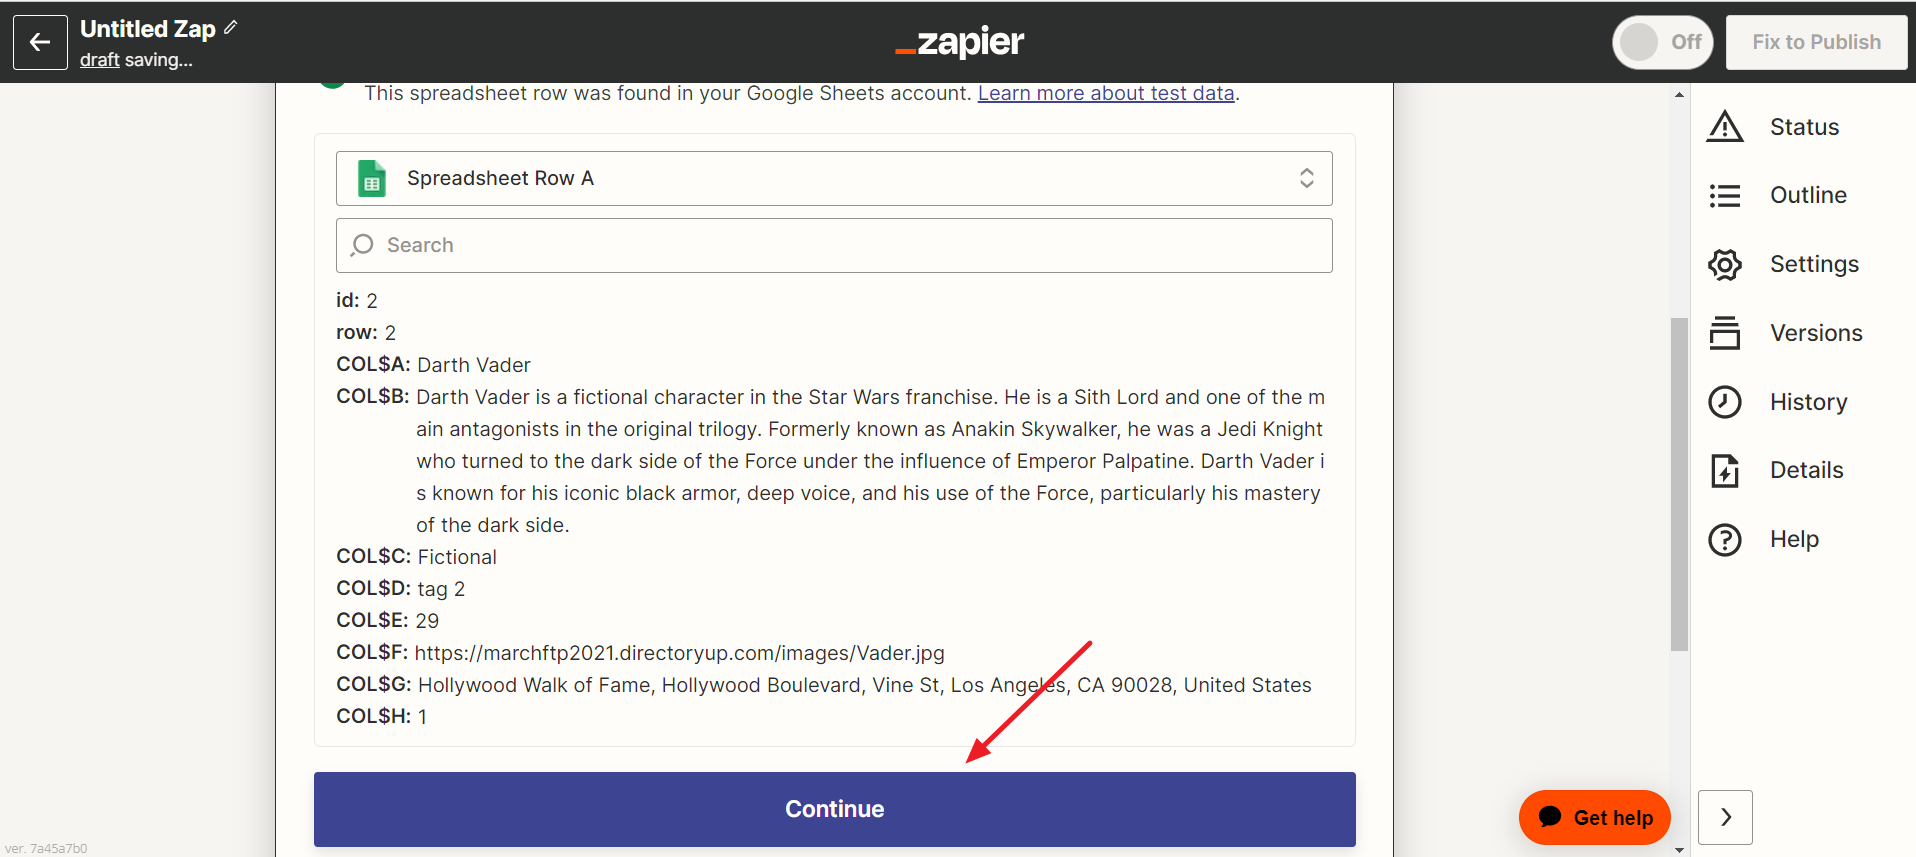Click the Details file bolt icon
This screenshot has width=1916, height=857.
1725,470
